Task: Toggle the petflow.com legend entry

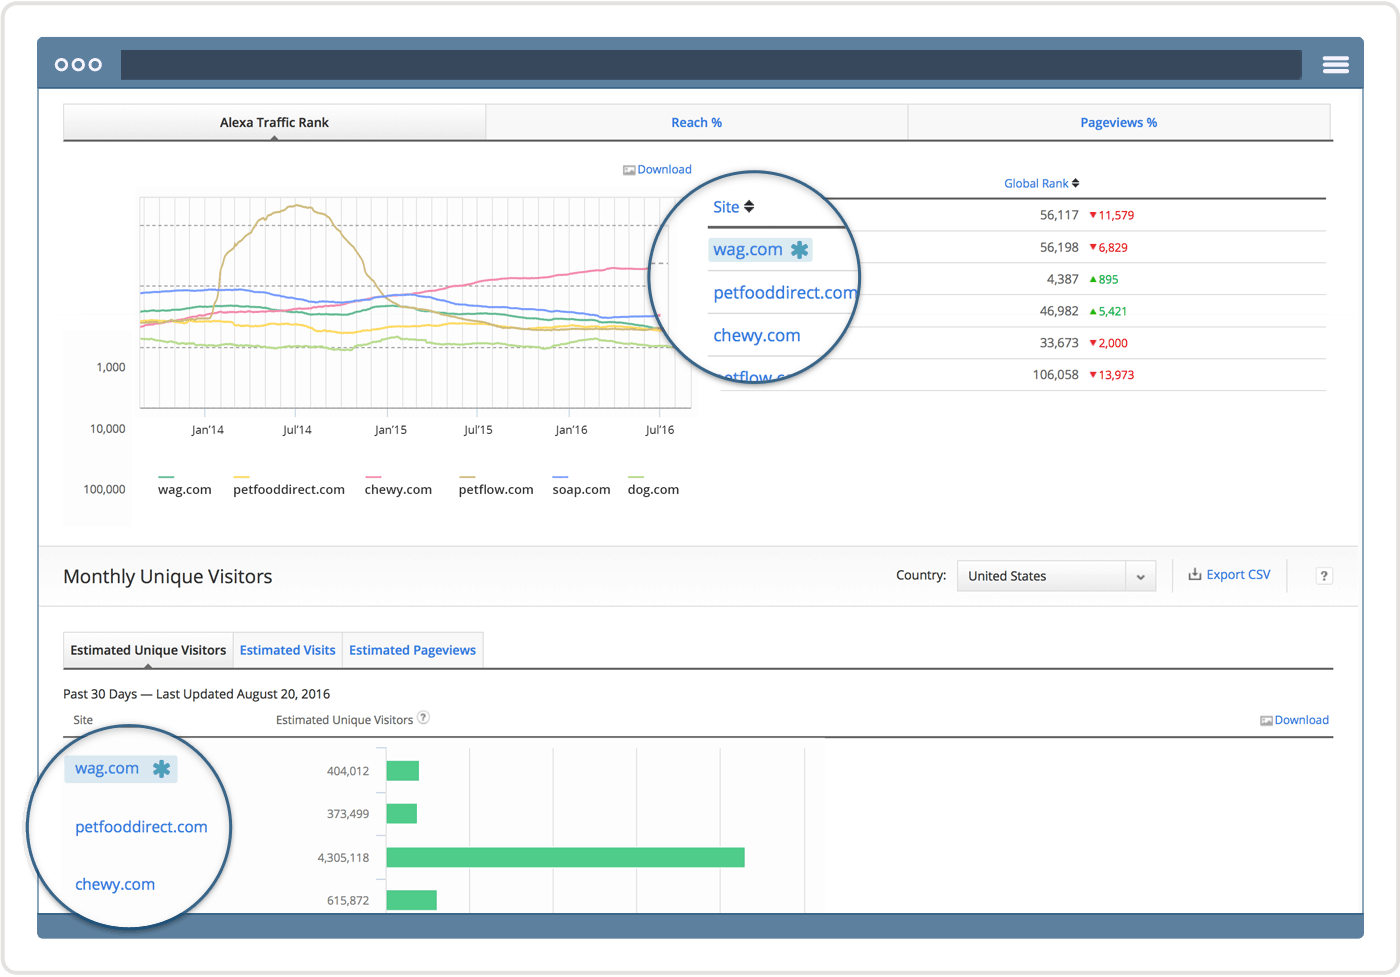Action: point(495,489)
